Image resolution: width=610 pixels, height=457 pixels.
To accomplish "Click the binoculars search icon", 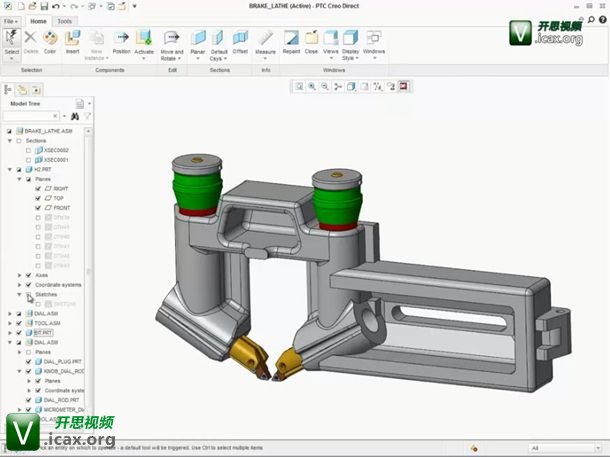I will [75, 116].
